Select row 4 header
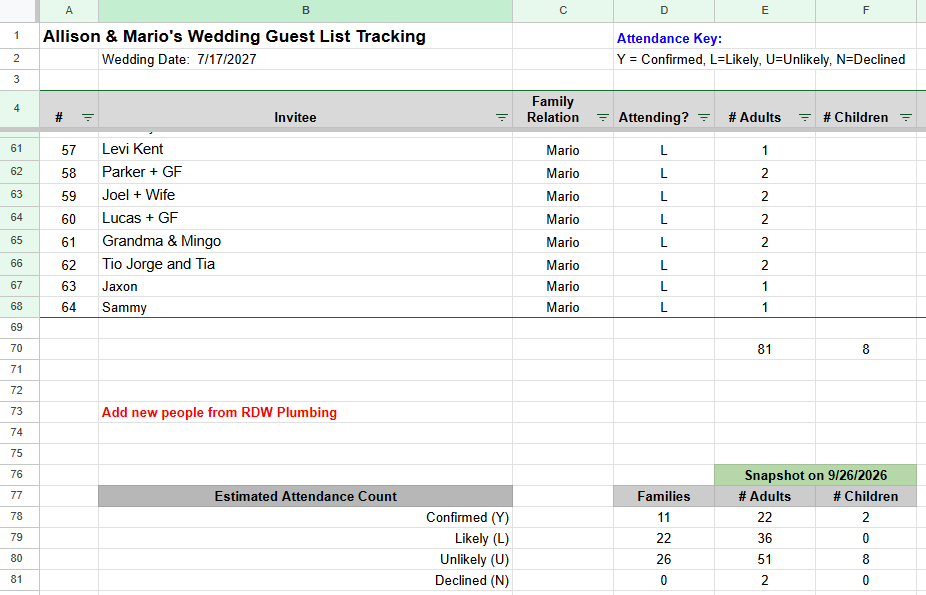The height and width of the screenshot is (595, 926). (17, 109)
